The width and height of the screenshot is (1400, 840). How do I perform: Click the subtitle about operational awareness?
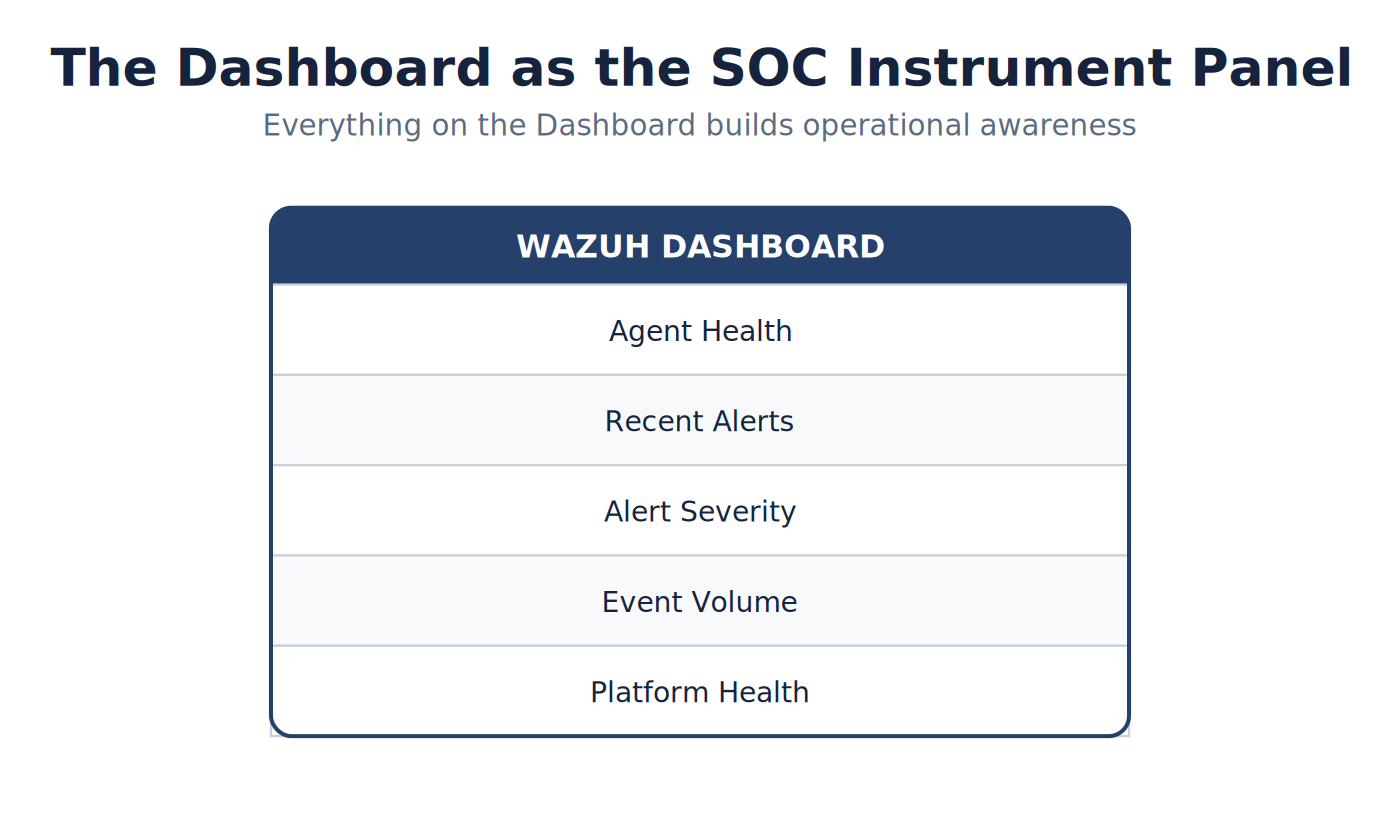(699, 126)
